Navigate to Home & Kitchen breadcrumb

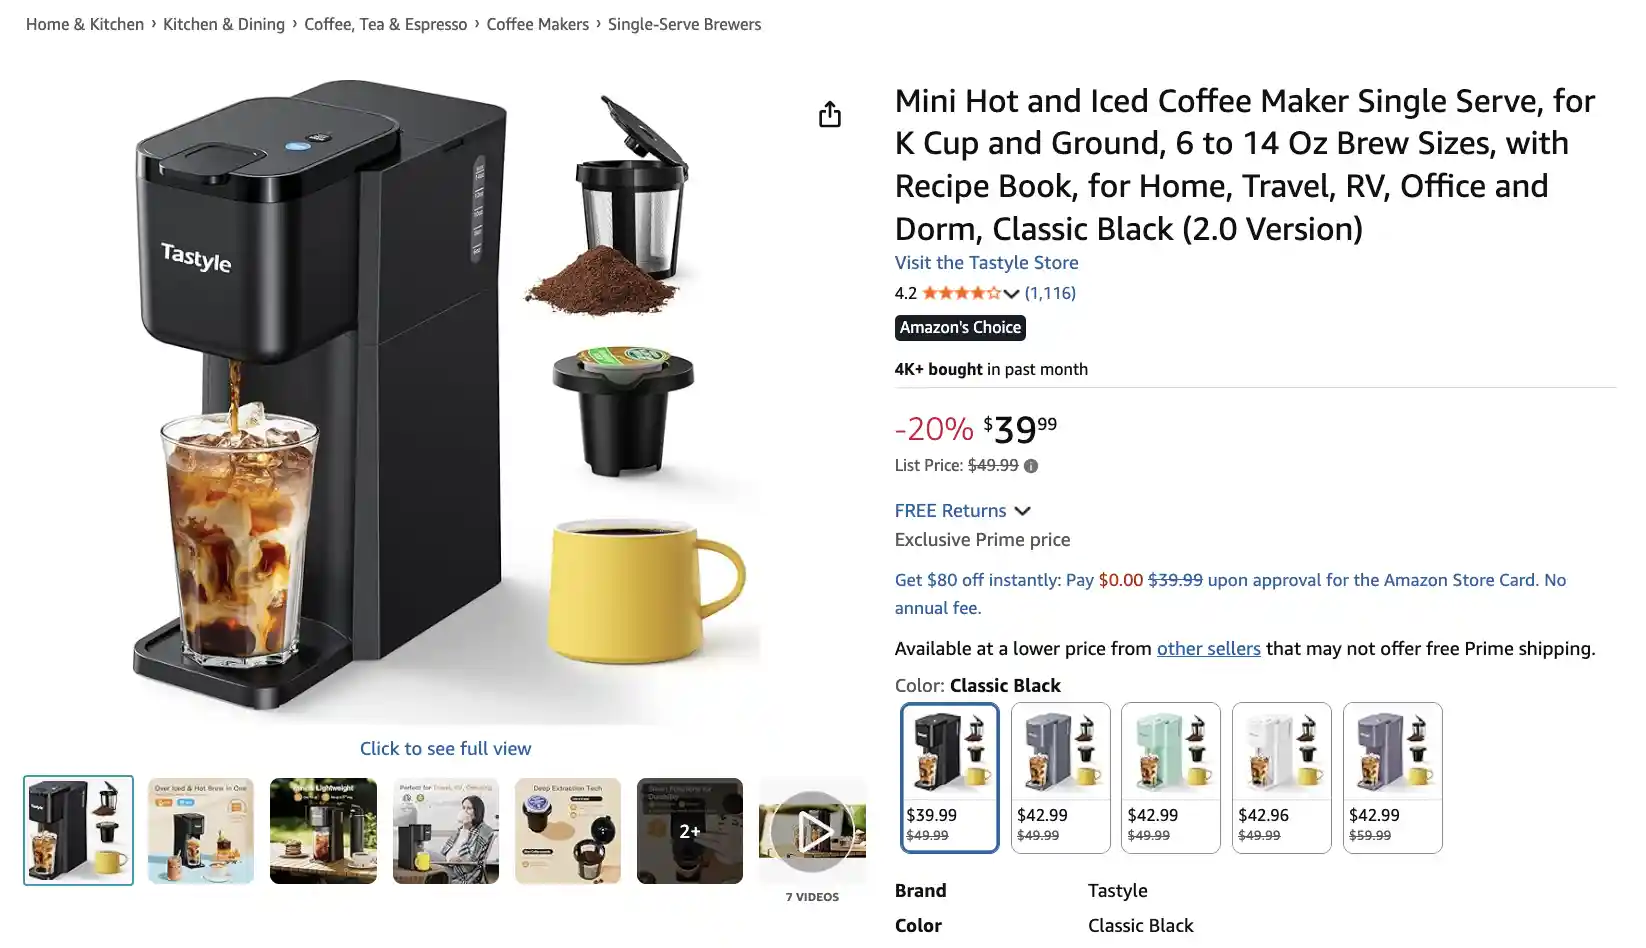tap(85, 24)
